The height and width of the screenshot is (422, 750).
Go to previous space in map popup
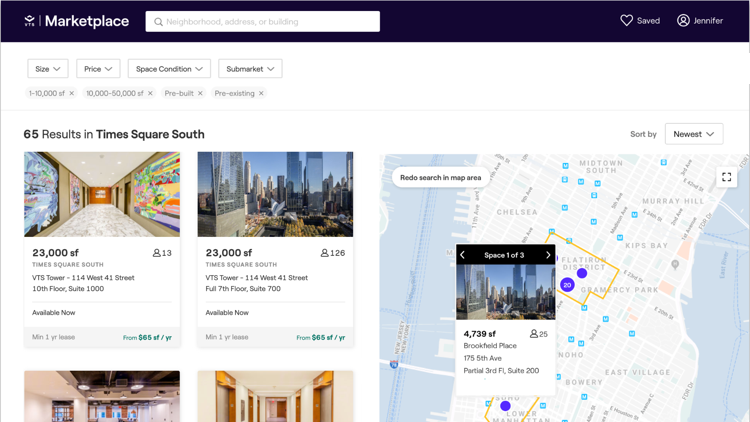pyautogui.click(x=463, y=255)
